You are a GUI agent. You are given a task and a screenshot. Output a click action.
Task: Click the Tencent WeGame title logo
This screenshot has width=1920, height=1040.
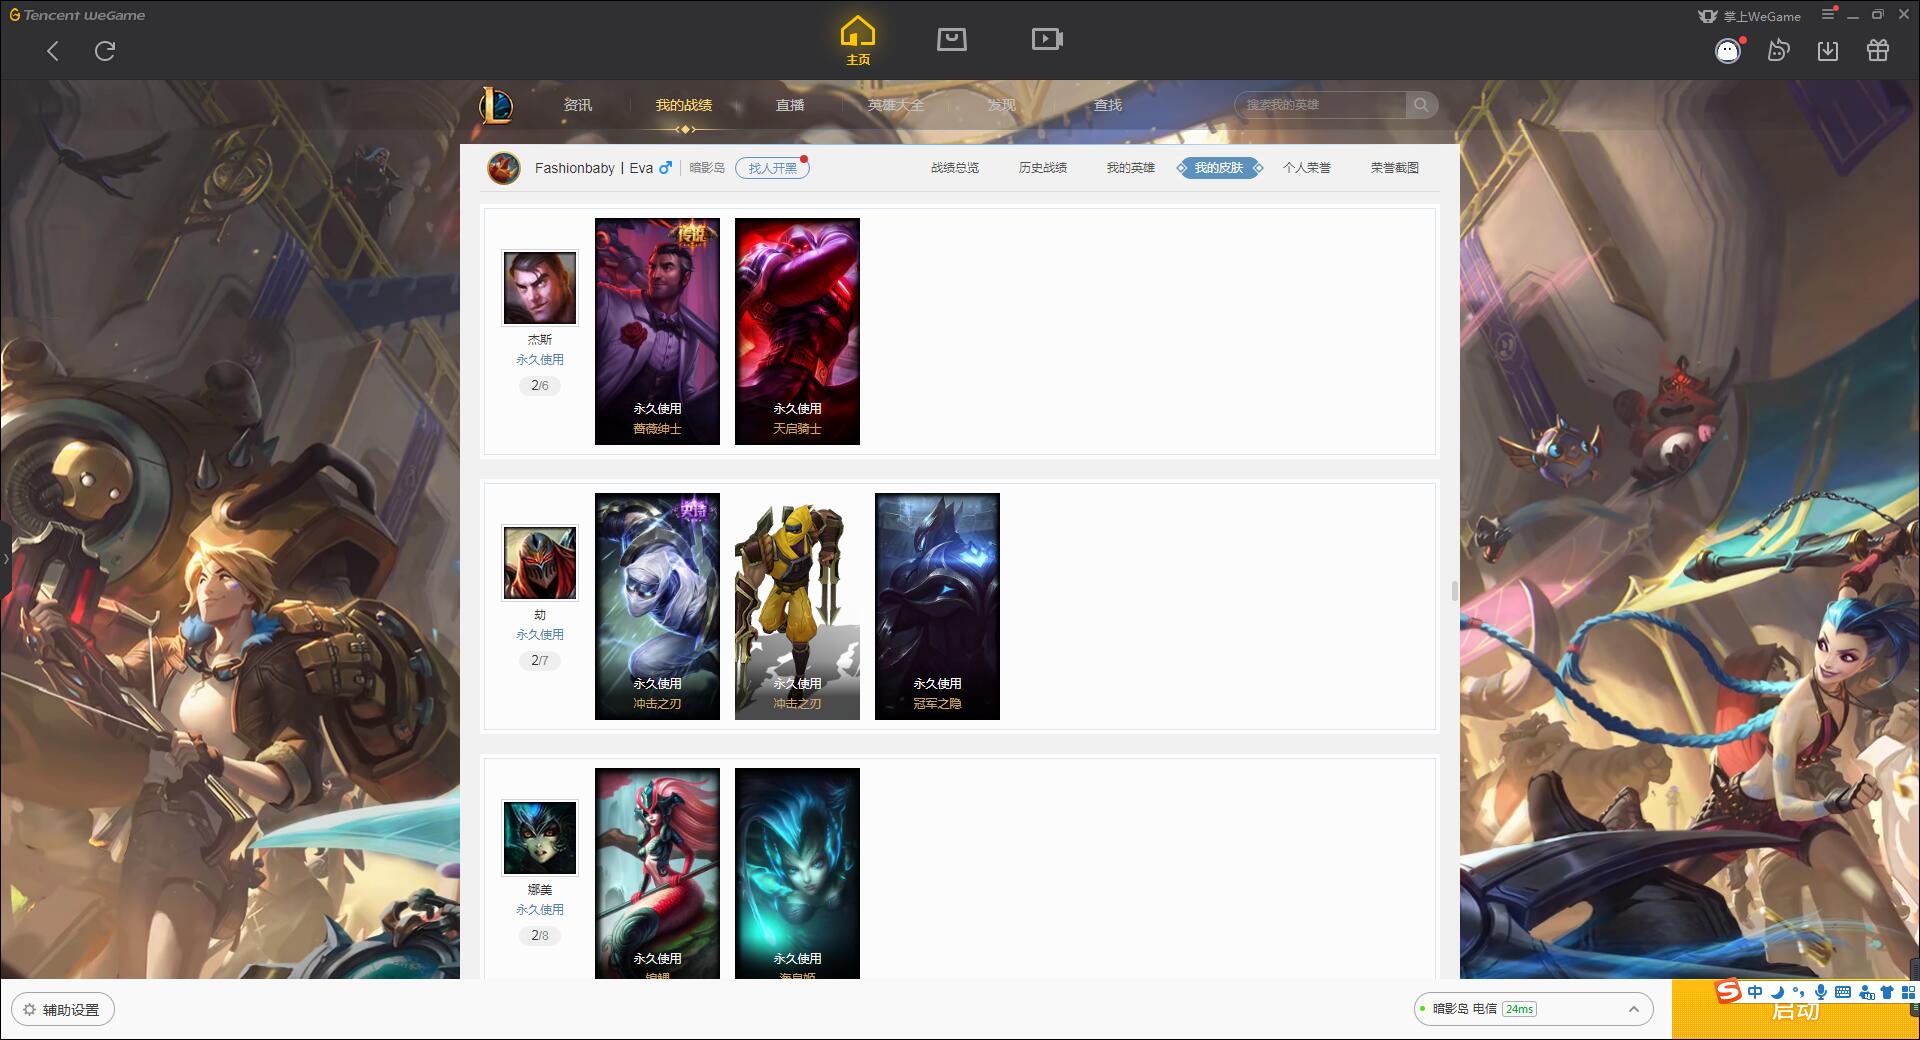coord(77,15)
